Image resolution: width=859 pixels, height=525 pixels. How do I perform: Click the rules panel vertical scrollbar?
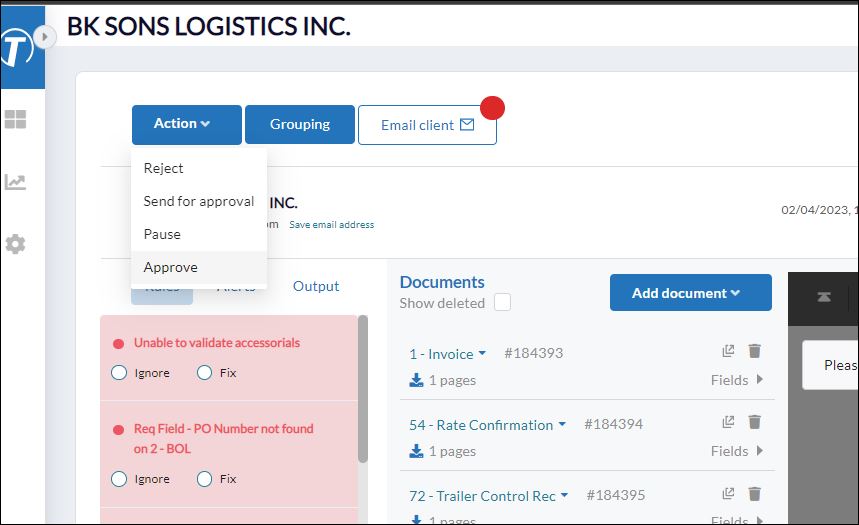pos(362,388)
